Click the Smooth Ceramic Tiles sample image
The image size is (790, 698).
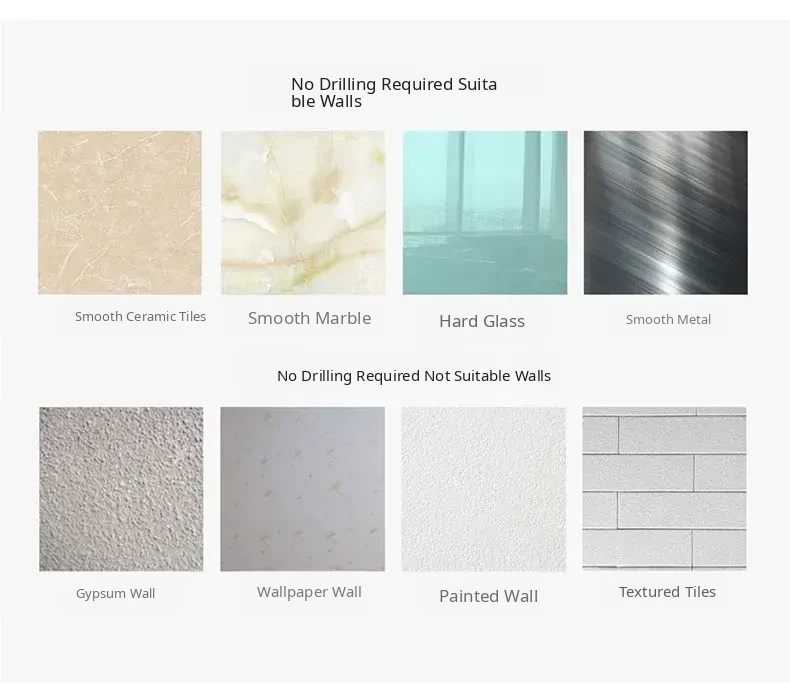pyautogui.click(x=120, y=213)
